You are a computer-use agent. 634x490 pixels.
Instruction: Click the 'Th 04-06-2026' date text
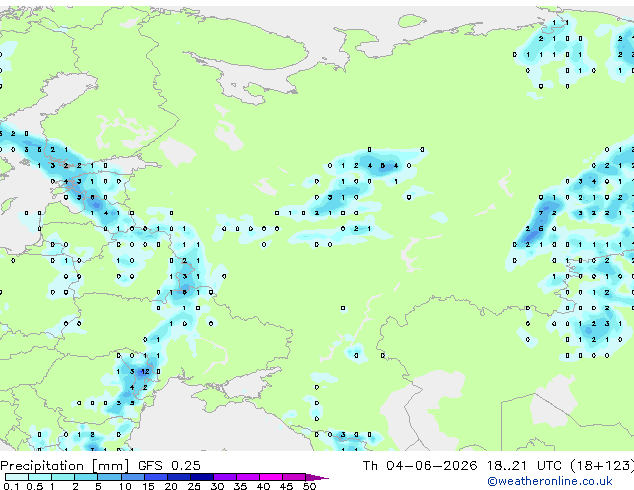[420, 466]
